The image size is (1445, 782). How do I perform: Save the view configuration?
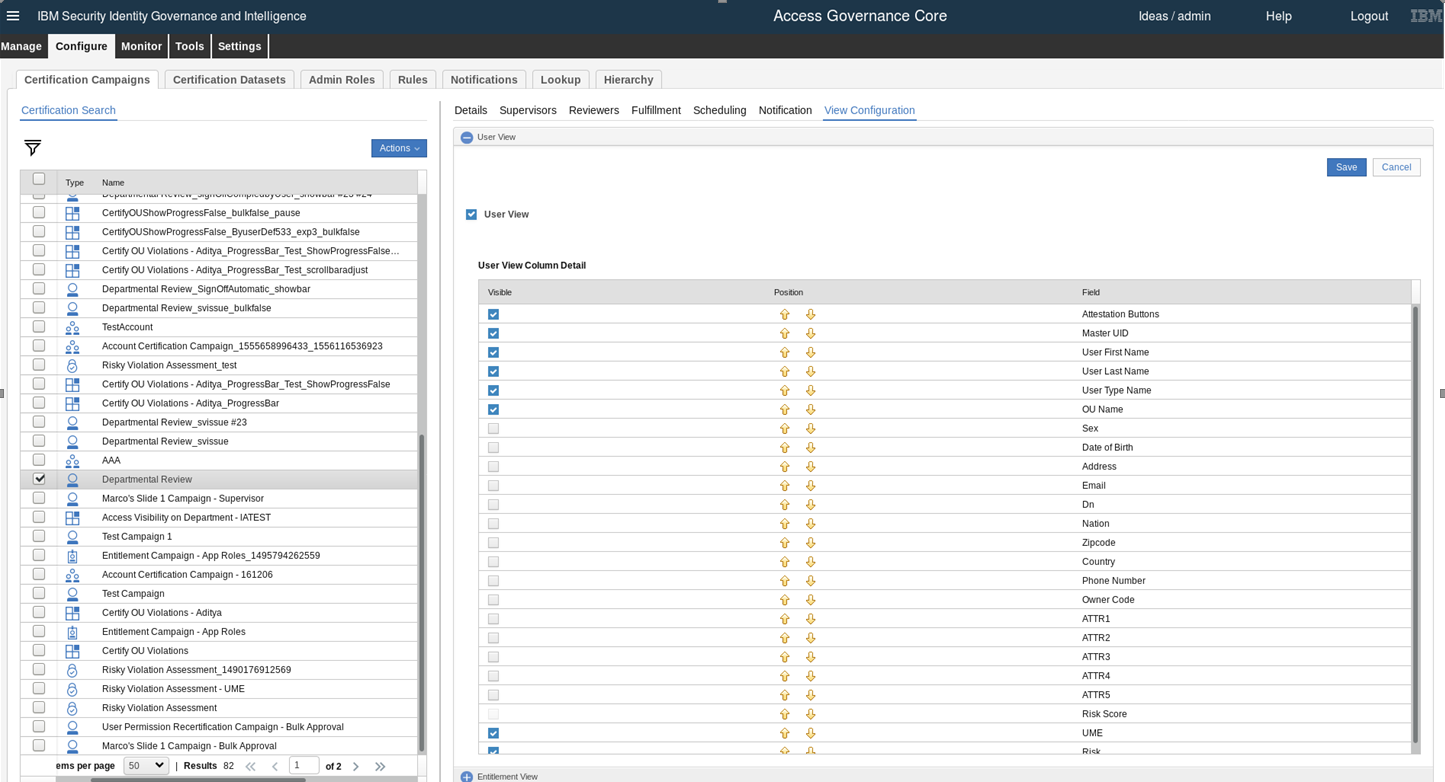1346,167
